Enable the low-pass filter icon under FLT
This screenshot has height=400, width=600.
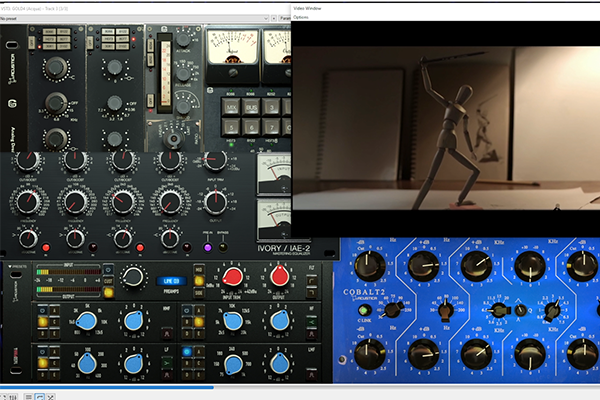(312, 293)
